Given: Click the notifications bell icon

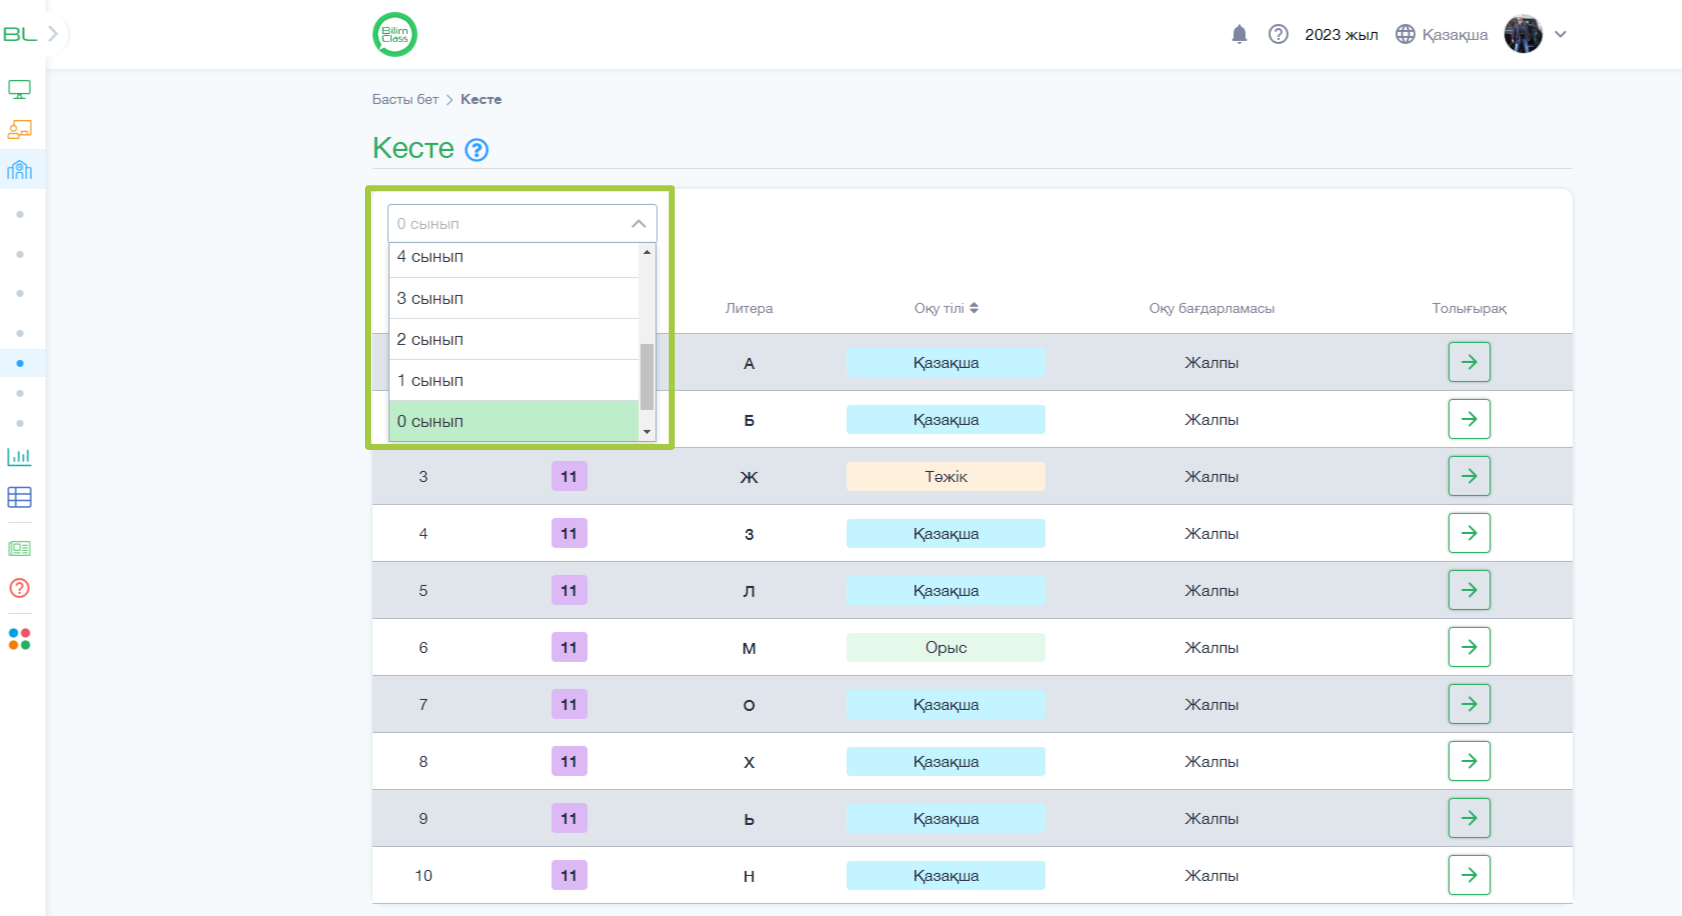Looking at the screenshot, I should point(1239,35).
